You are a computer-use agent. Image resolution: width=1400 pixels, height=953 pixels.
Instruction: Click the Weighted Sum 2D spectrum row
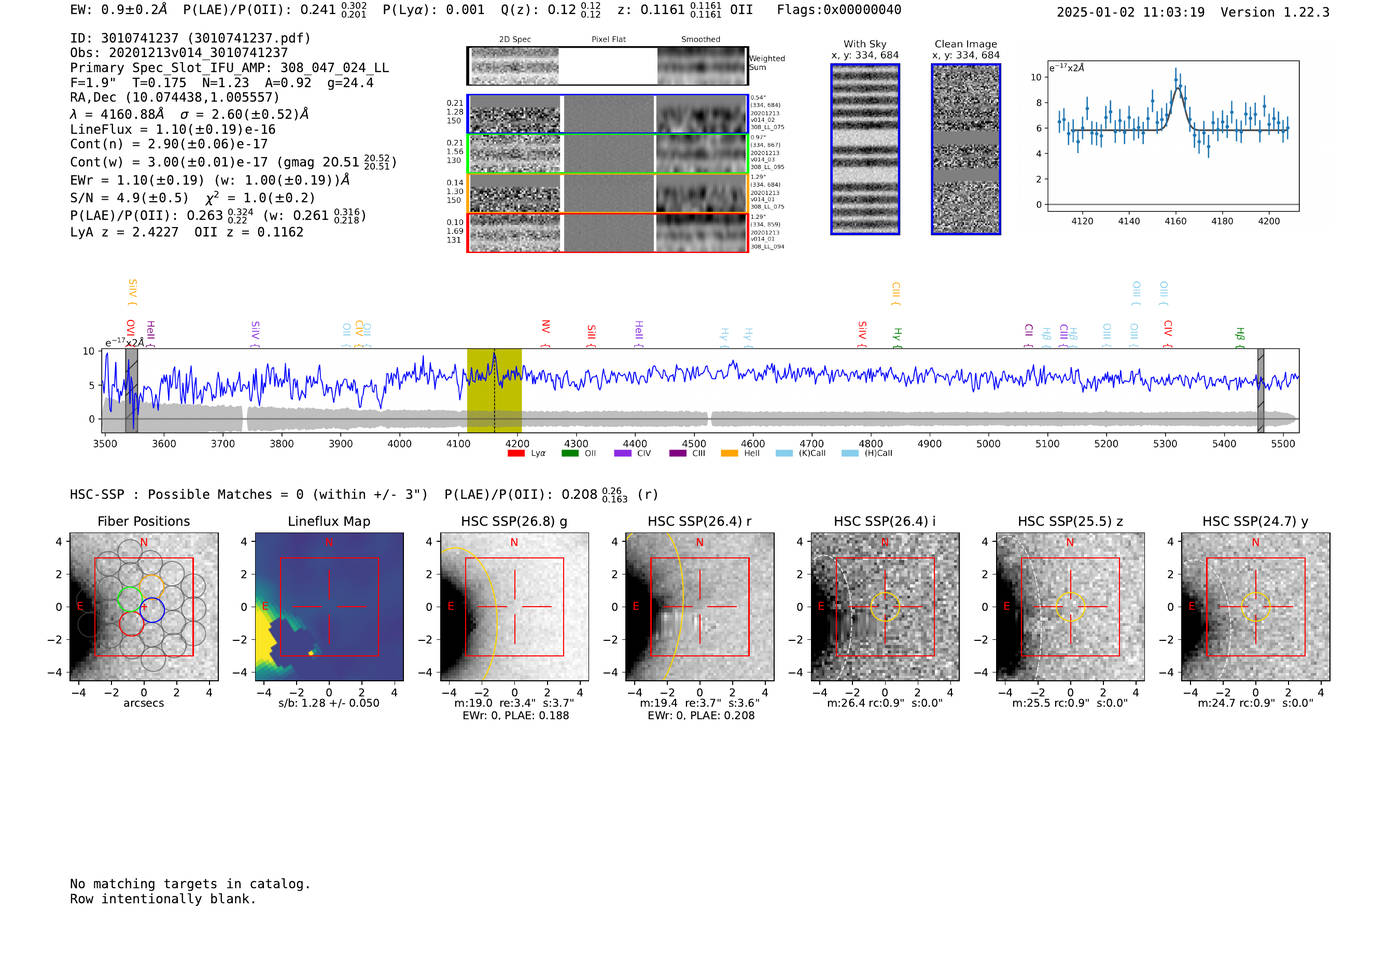[607, 66]
